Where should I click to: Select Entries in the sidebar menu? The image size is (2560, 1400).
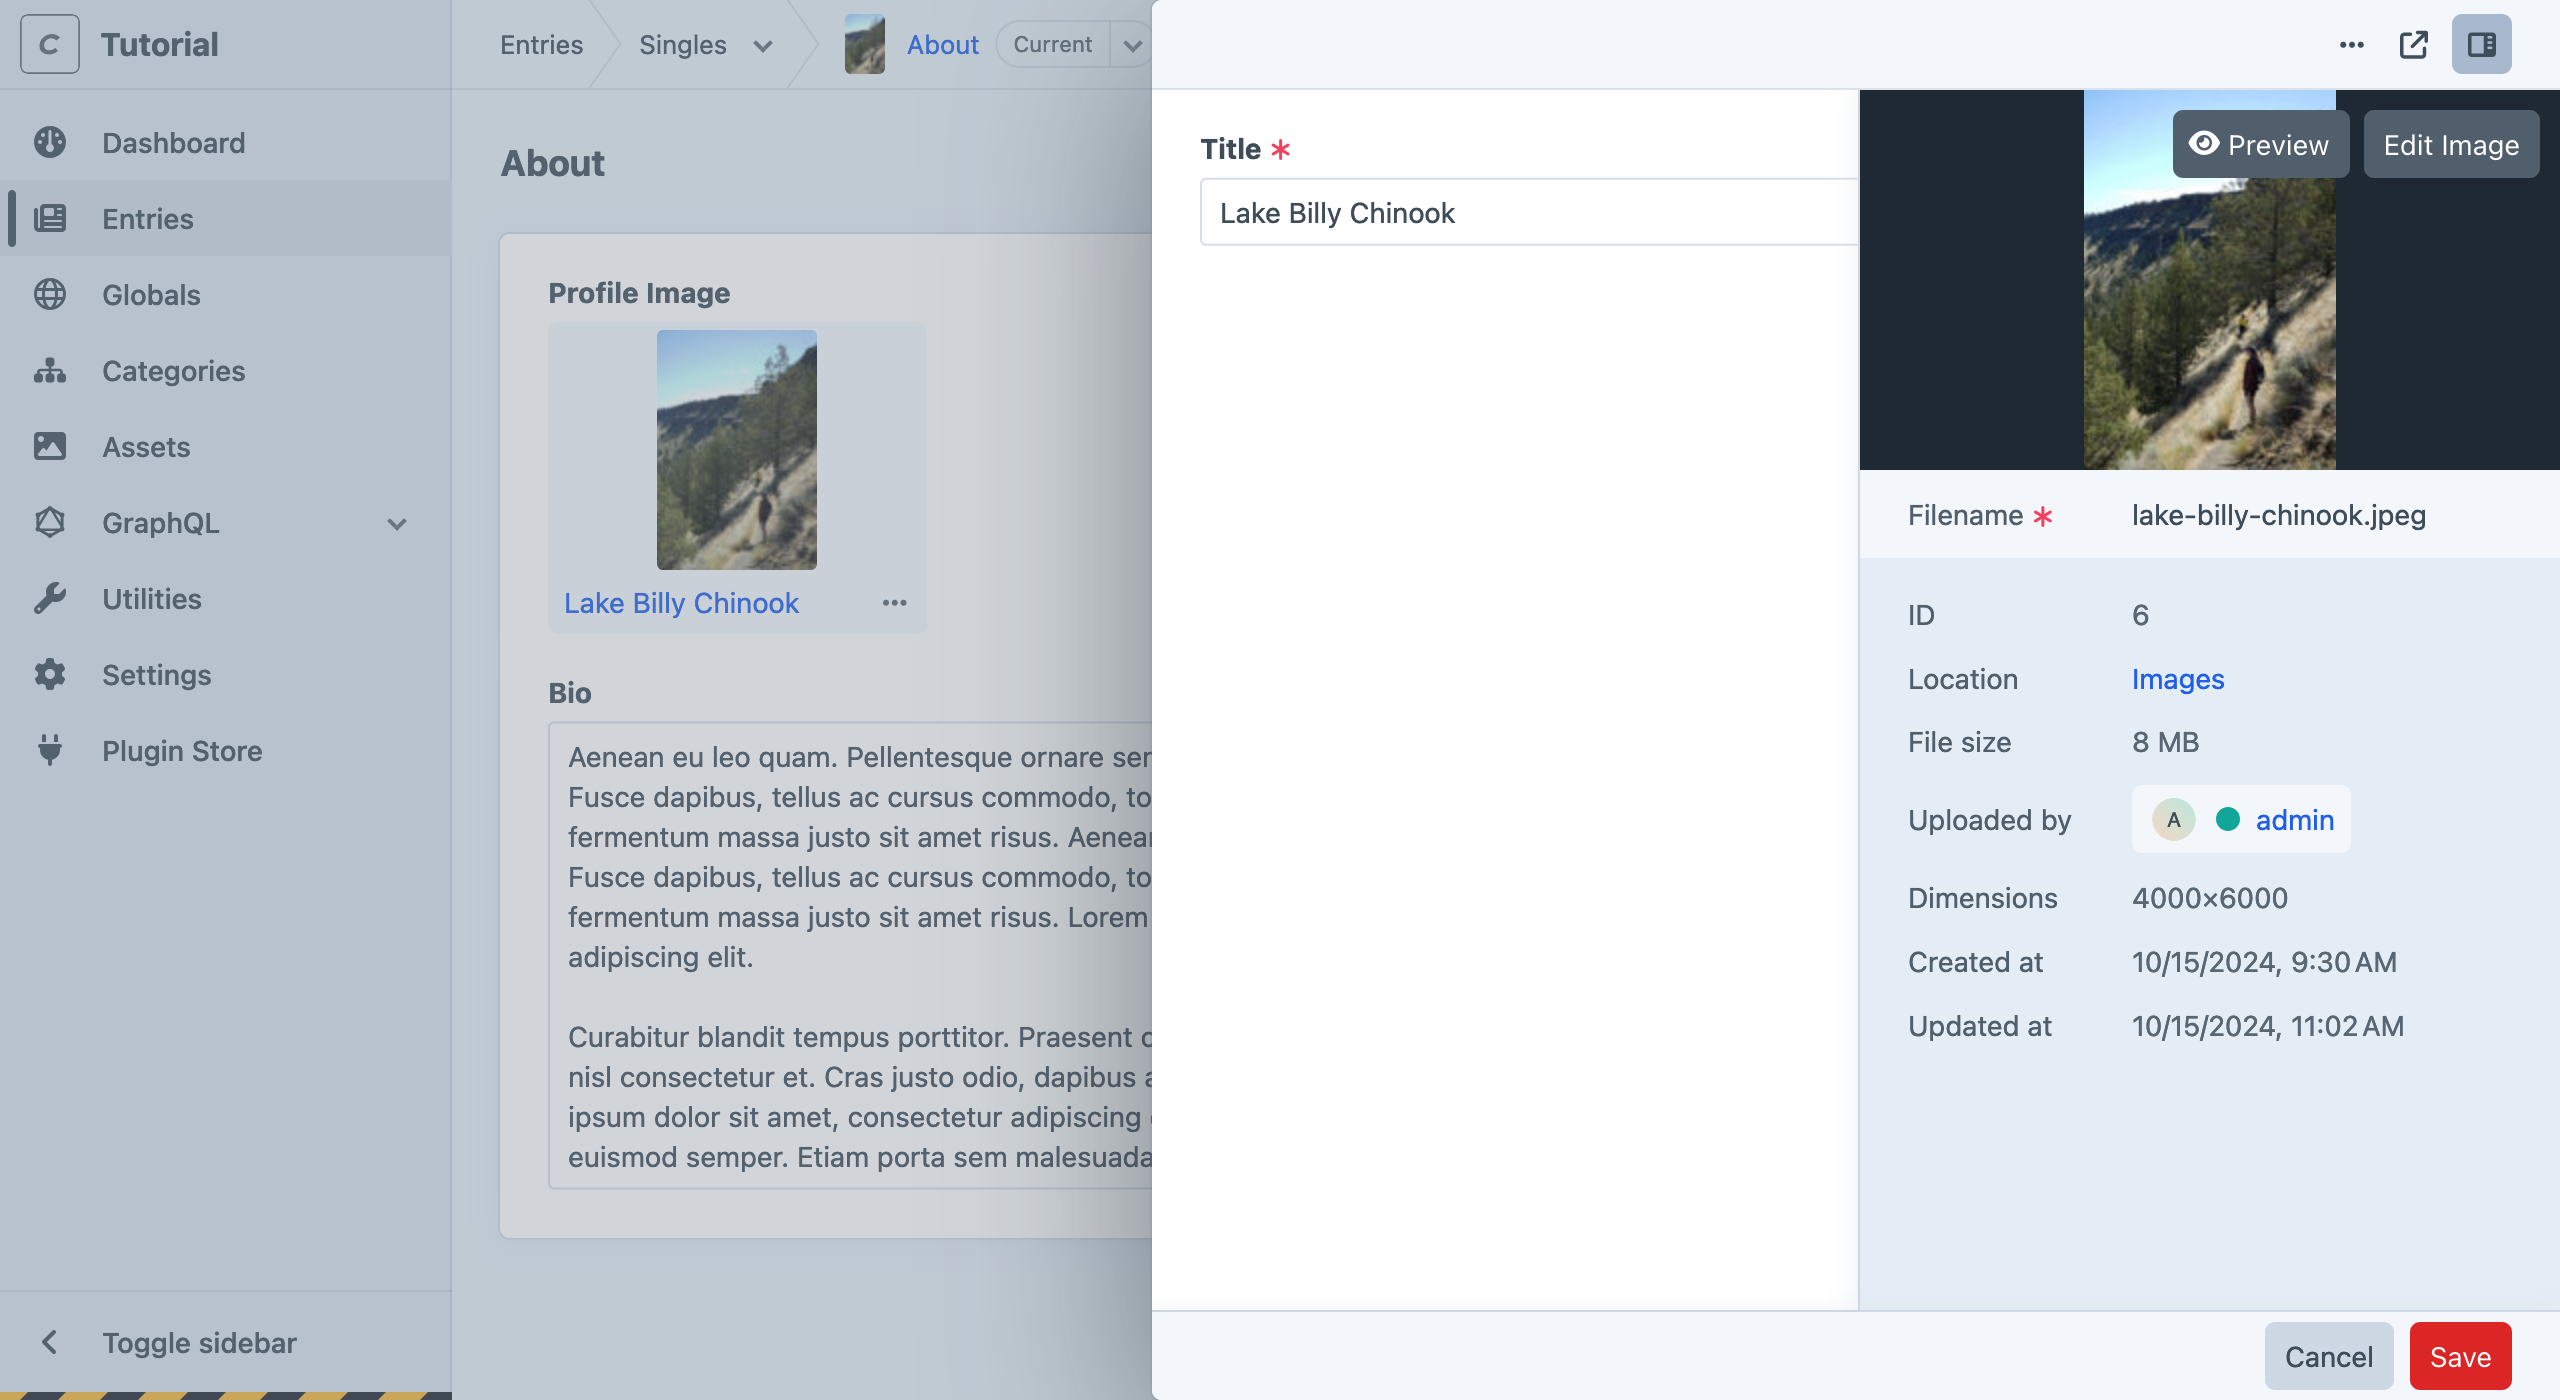coord(147,219)
